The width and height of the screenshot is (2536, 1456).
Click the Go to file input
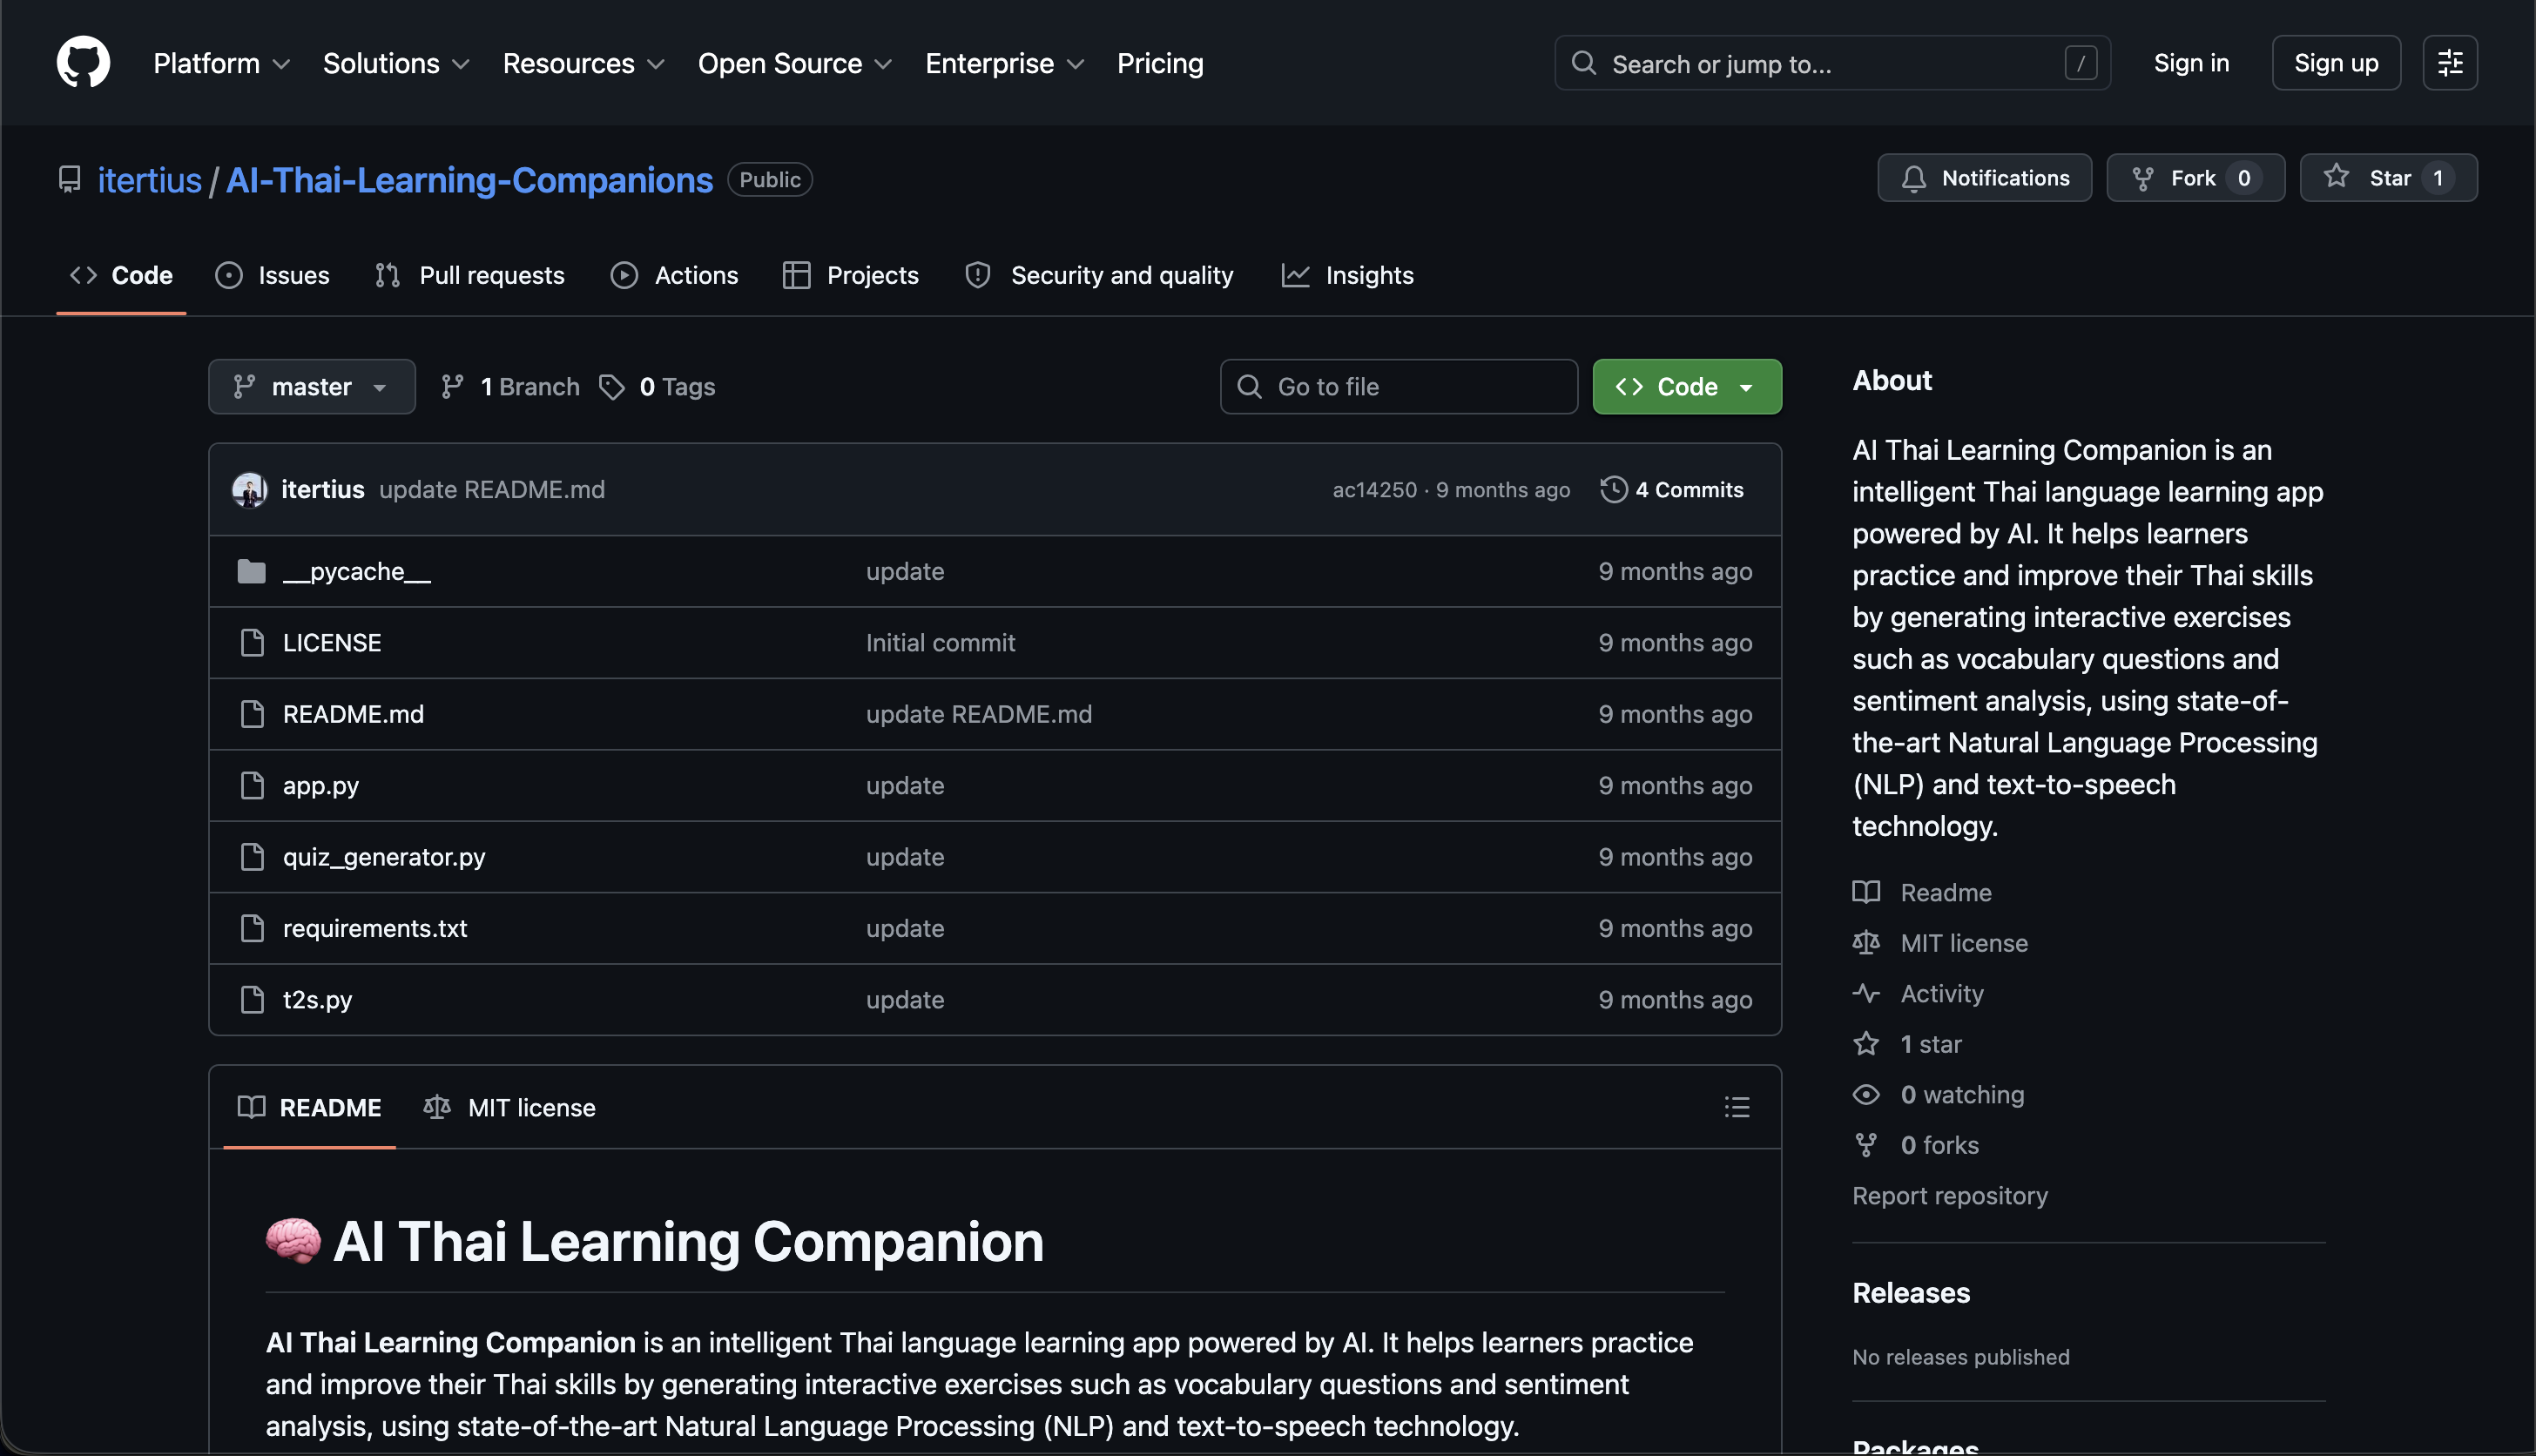pos(1398,387)
